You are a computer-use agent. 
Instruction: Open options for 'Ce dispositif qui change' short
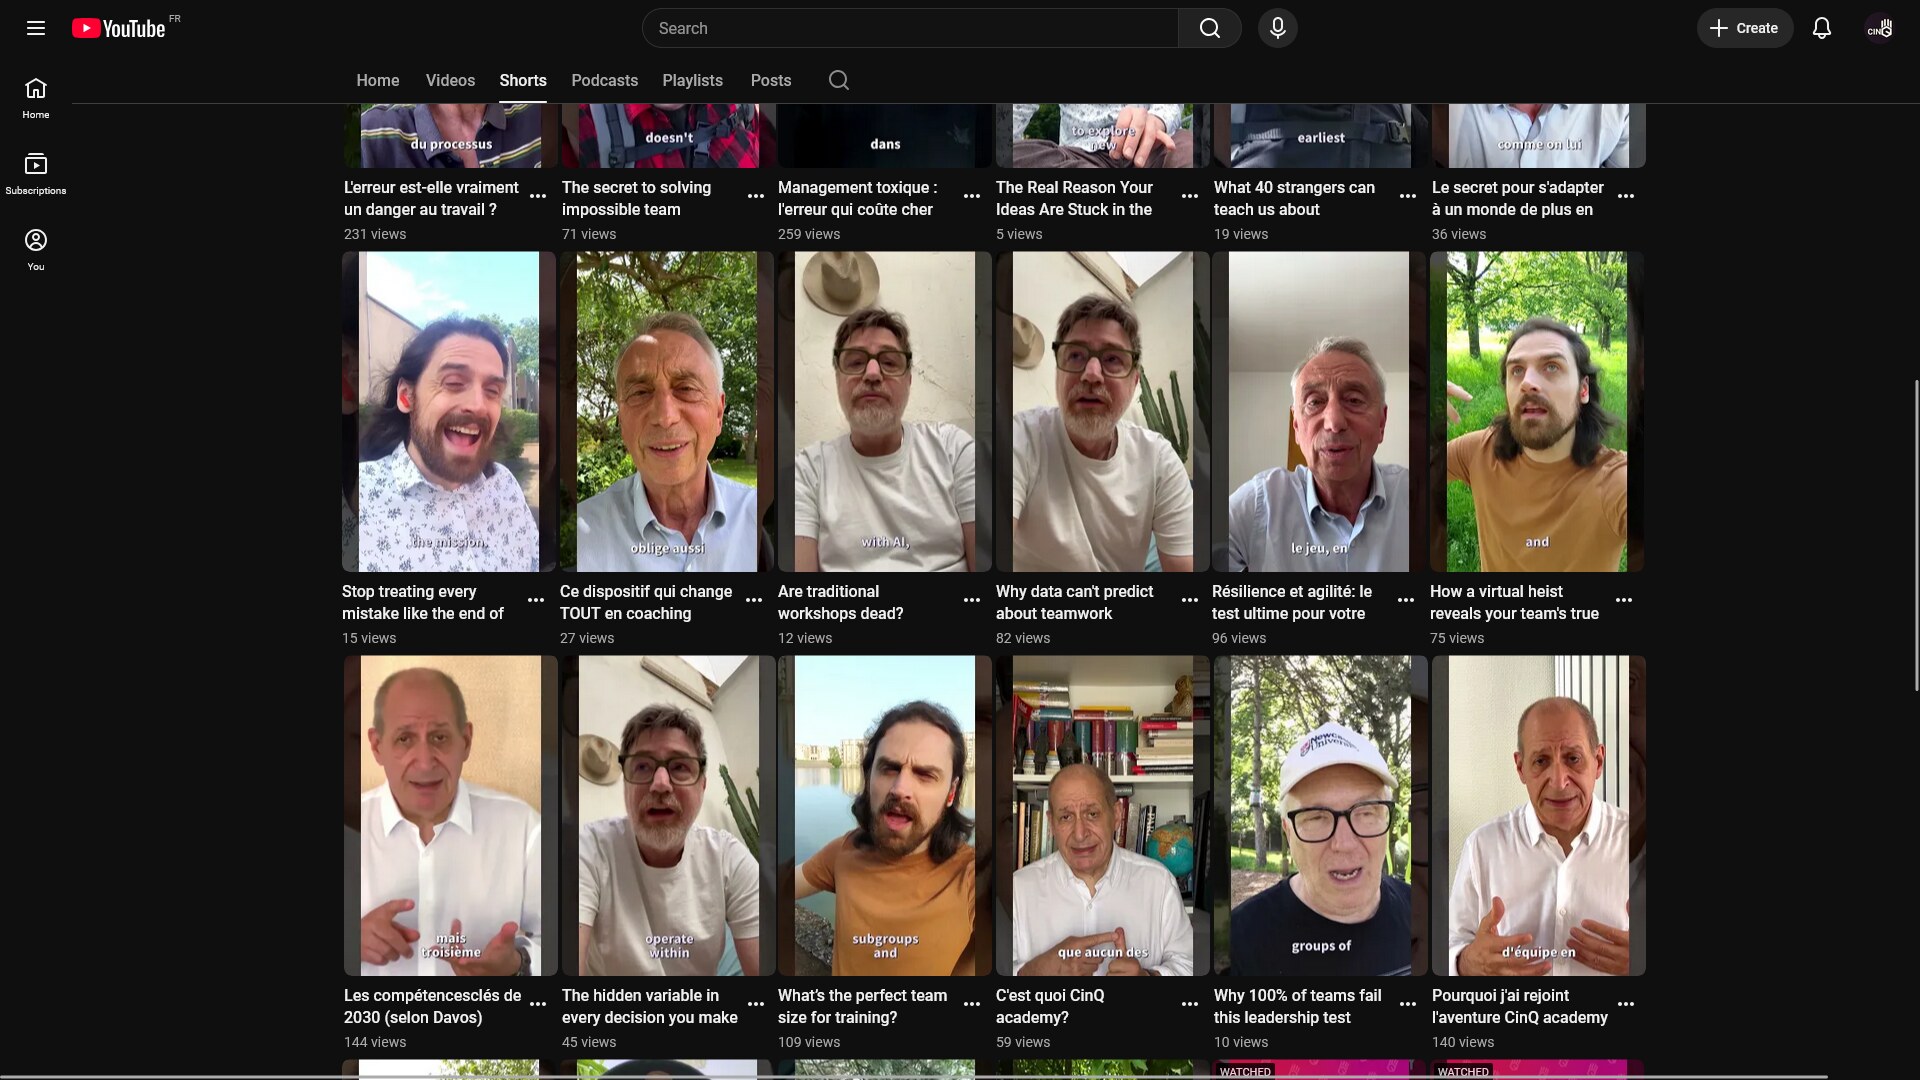pos(754,600)
